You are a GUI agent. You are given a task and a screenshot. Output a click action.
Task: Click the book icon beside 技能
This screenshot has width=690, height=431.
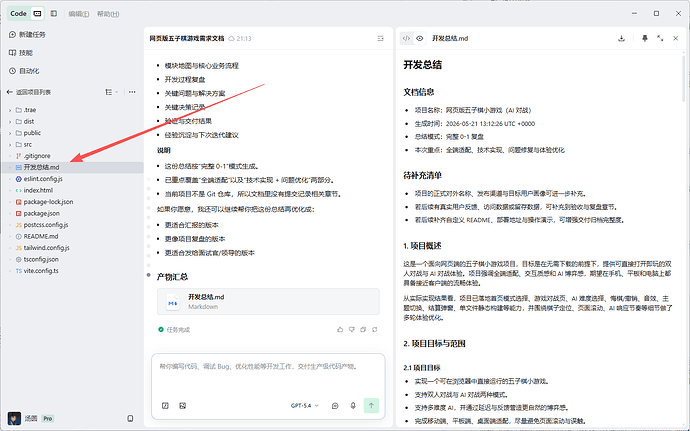pos(12,53)
